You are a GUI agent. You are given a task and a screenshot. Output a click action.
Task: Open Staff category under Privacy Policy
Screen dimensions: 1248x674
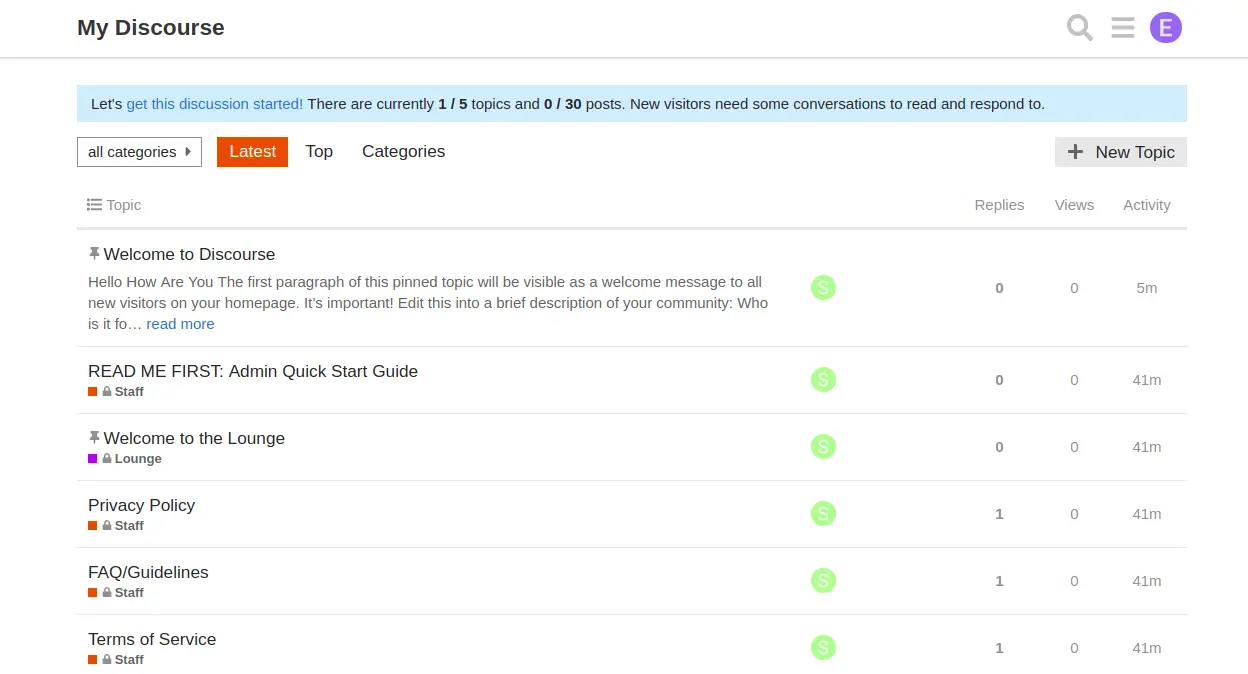click(x=129, y=526)
